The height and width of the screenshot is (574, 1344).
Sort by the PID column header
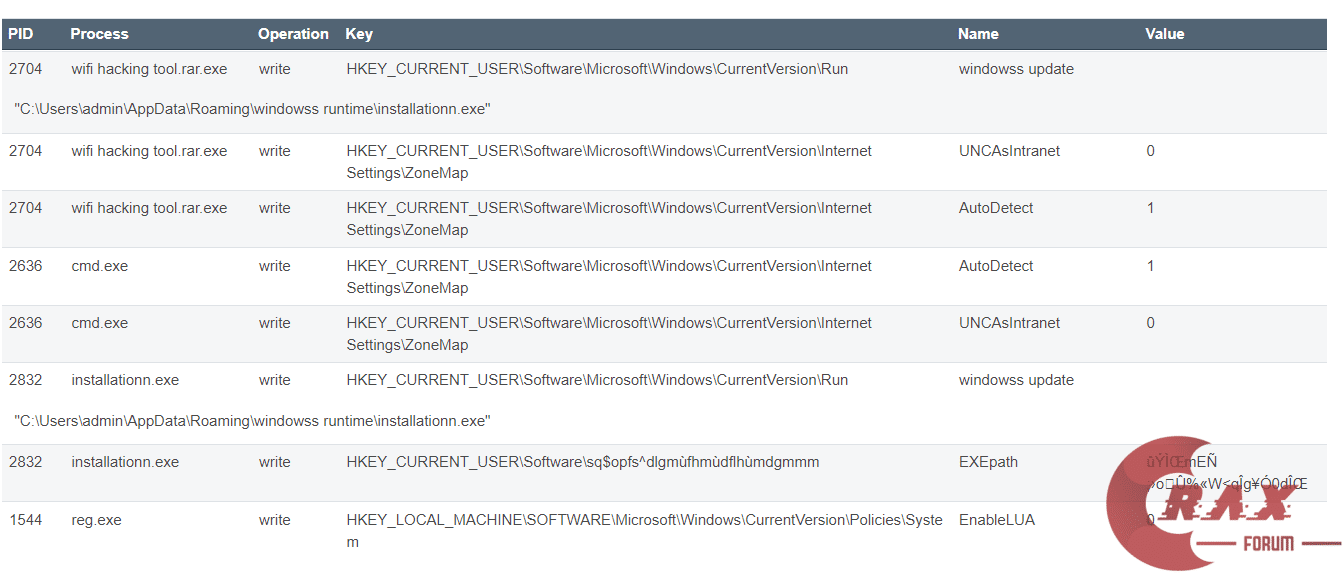click(x=21, y=34)
